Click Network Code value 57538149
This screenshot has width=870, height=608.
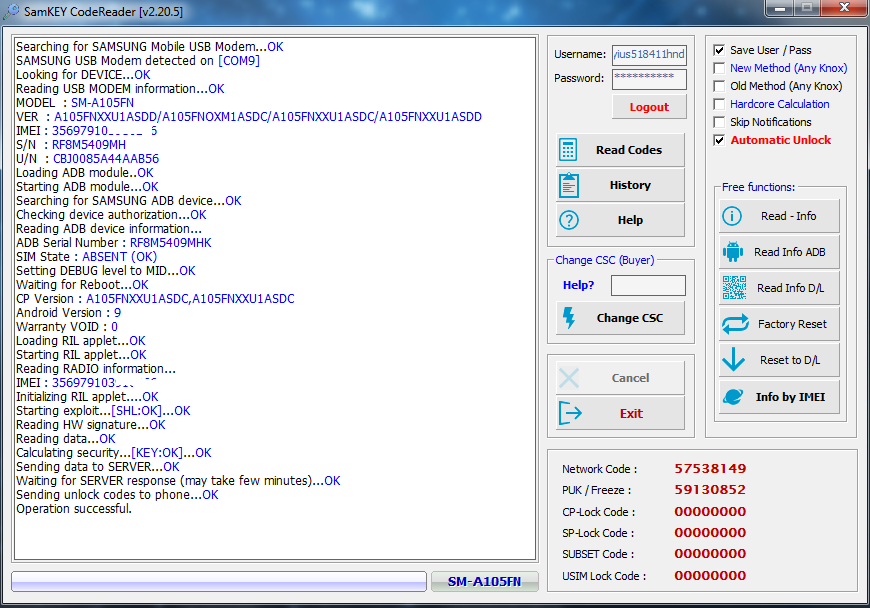710,469
